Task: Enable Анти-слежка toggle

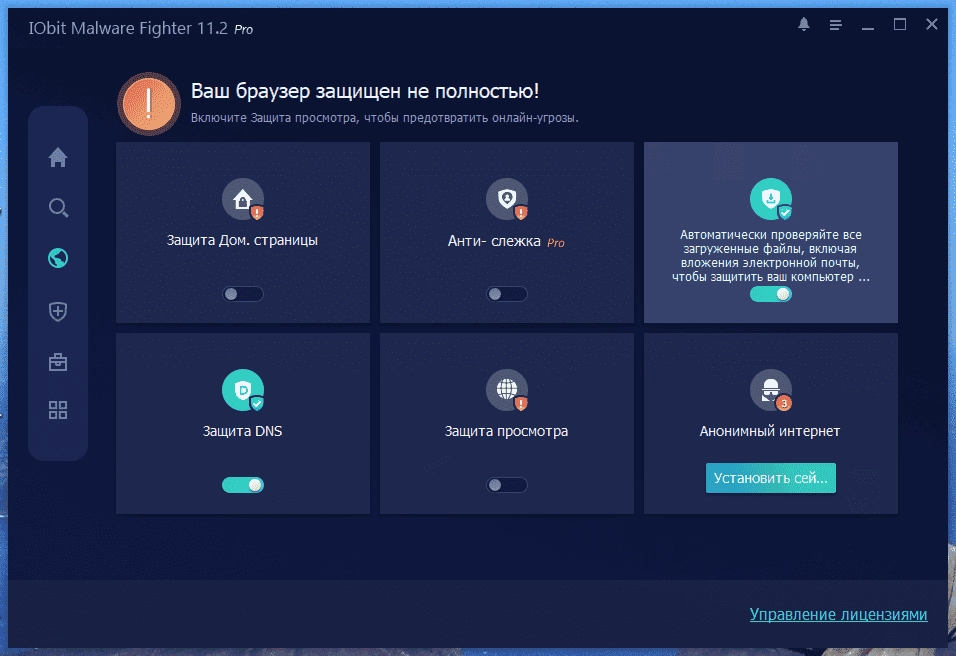Action: 507,294
